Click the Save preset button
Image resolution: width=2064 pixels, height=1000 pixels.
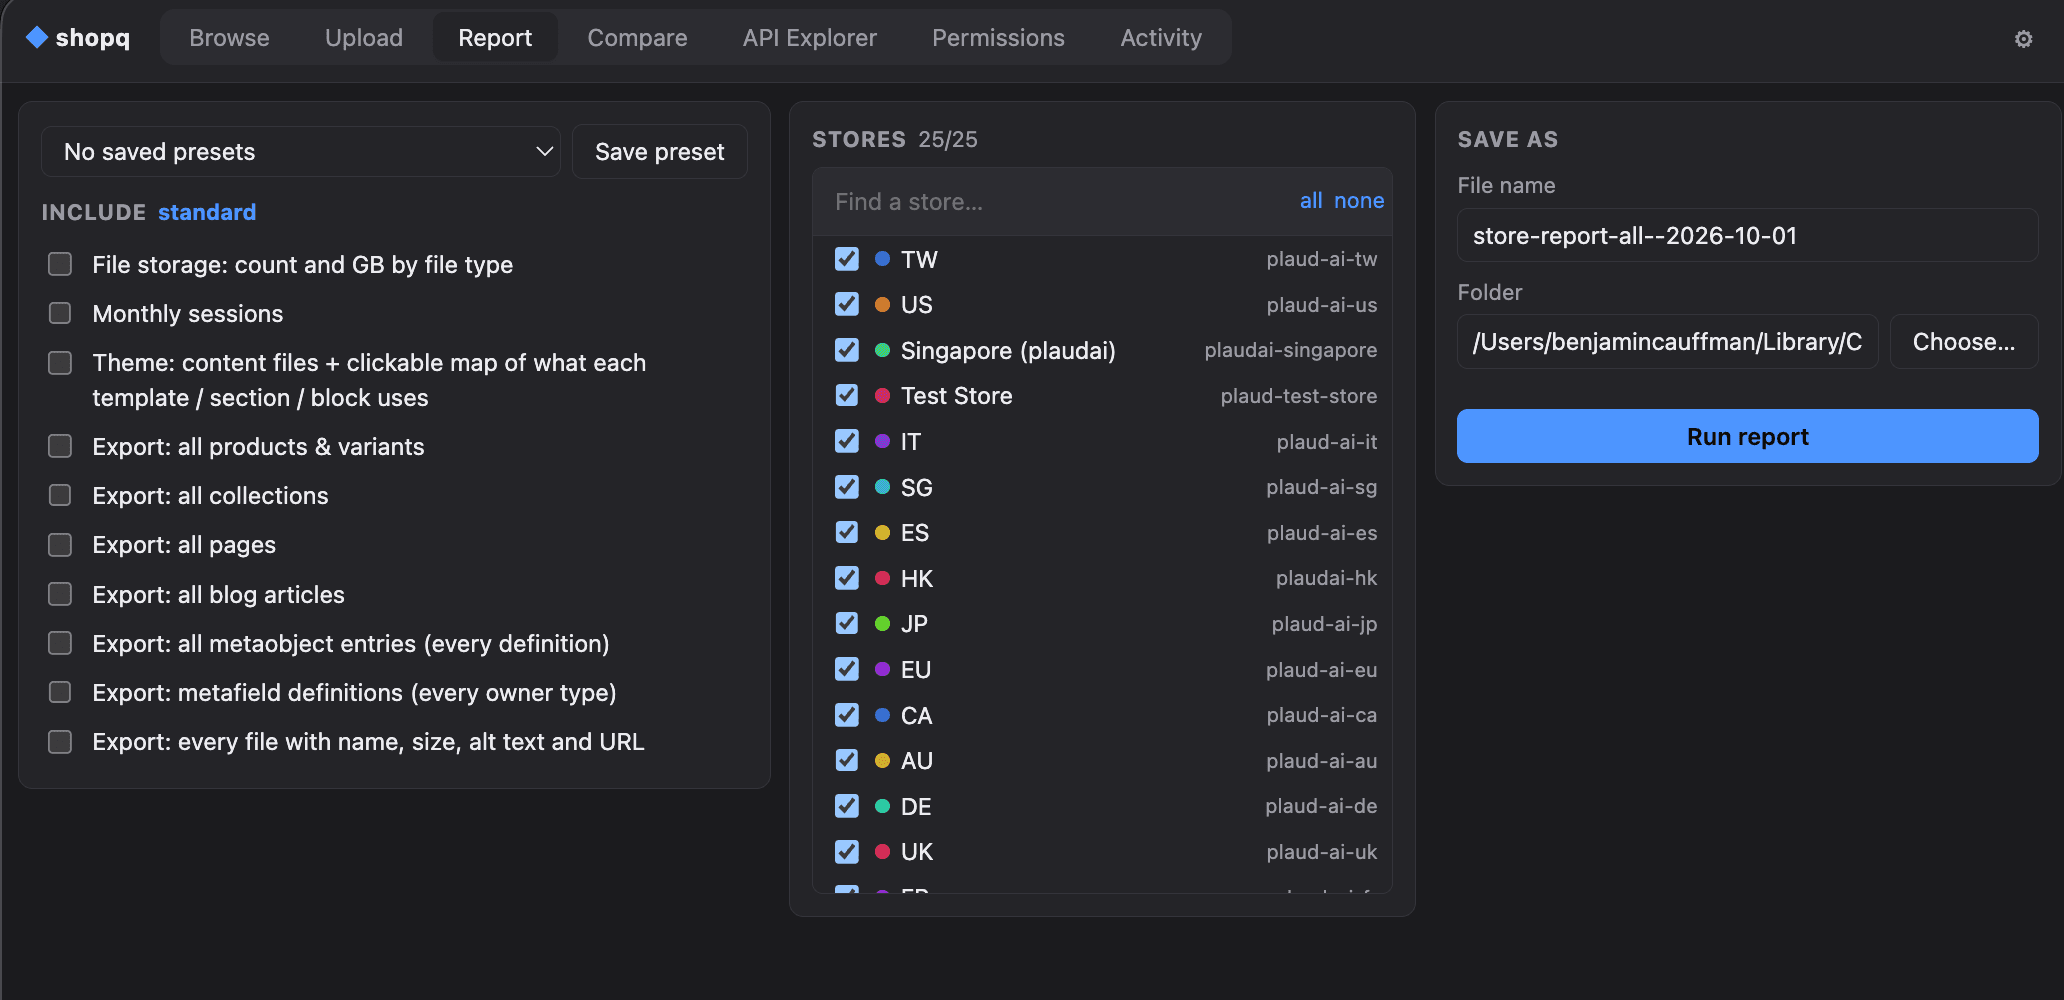(660, 152)
